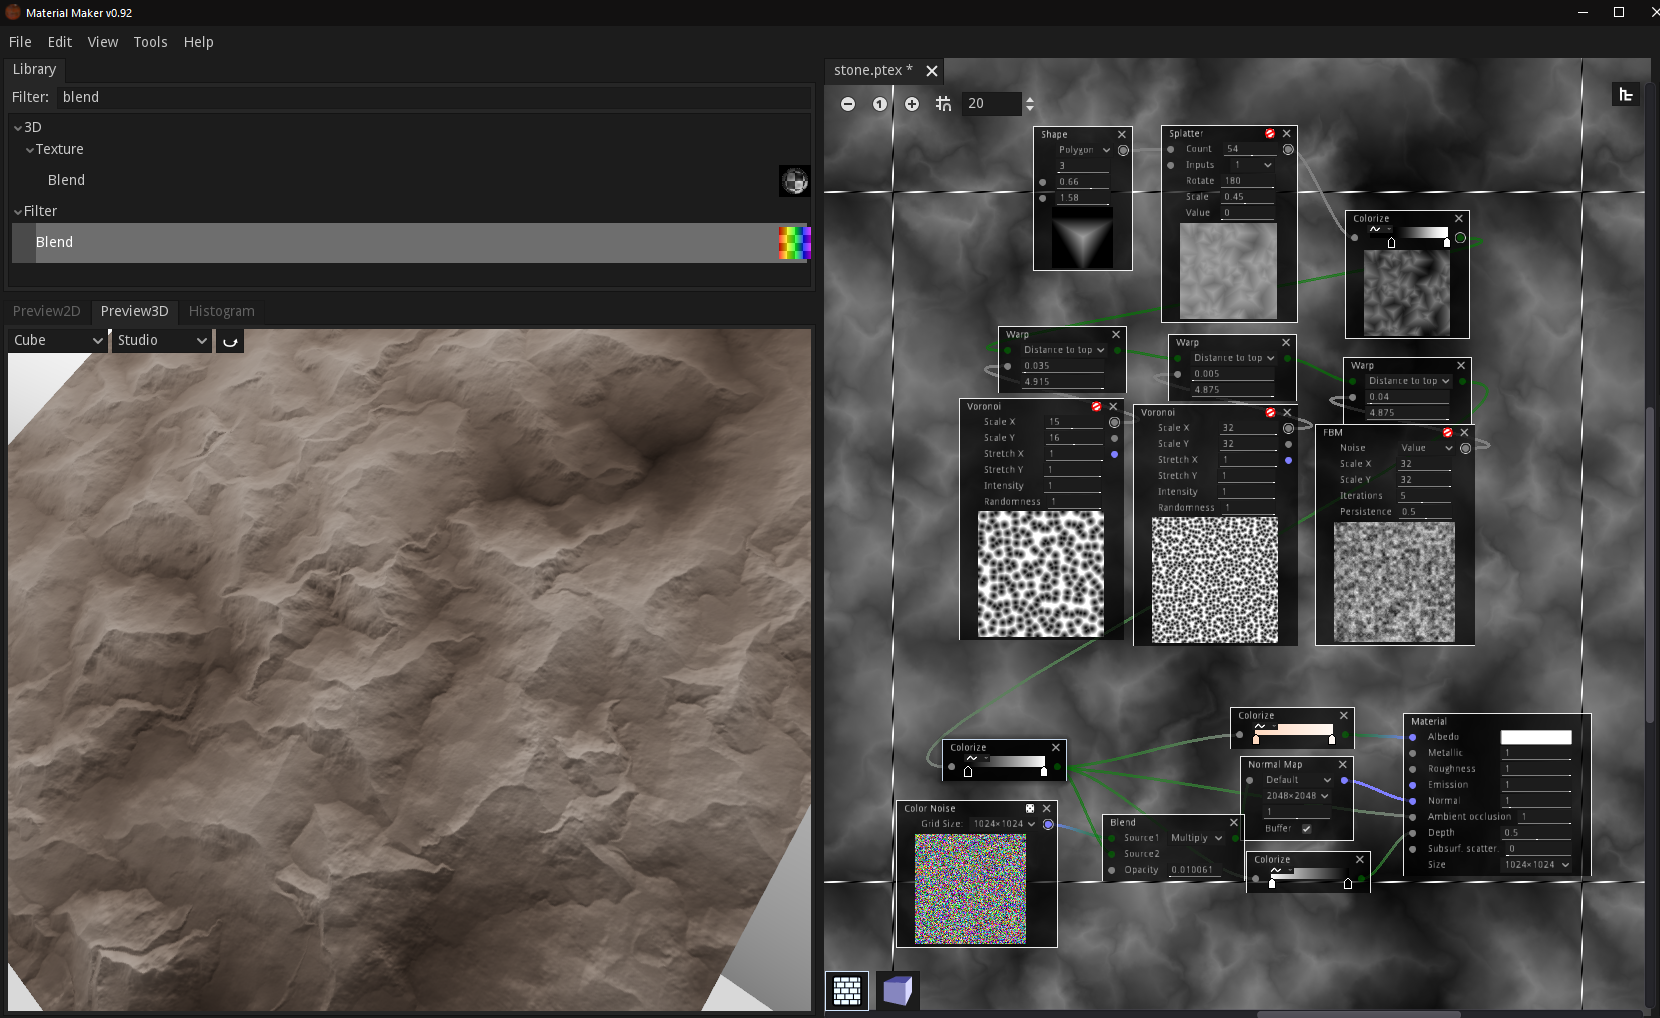Collapse the Filter section in the Library

pos(17,211)
